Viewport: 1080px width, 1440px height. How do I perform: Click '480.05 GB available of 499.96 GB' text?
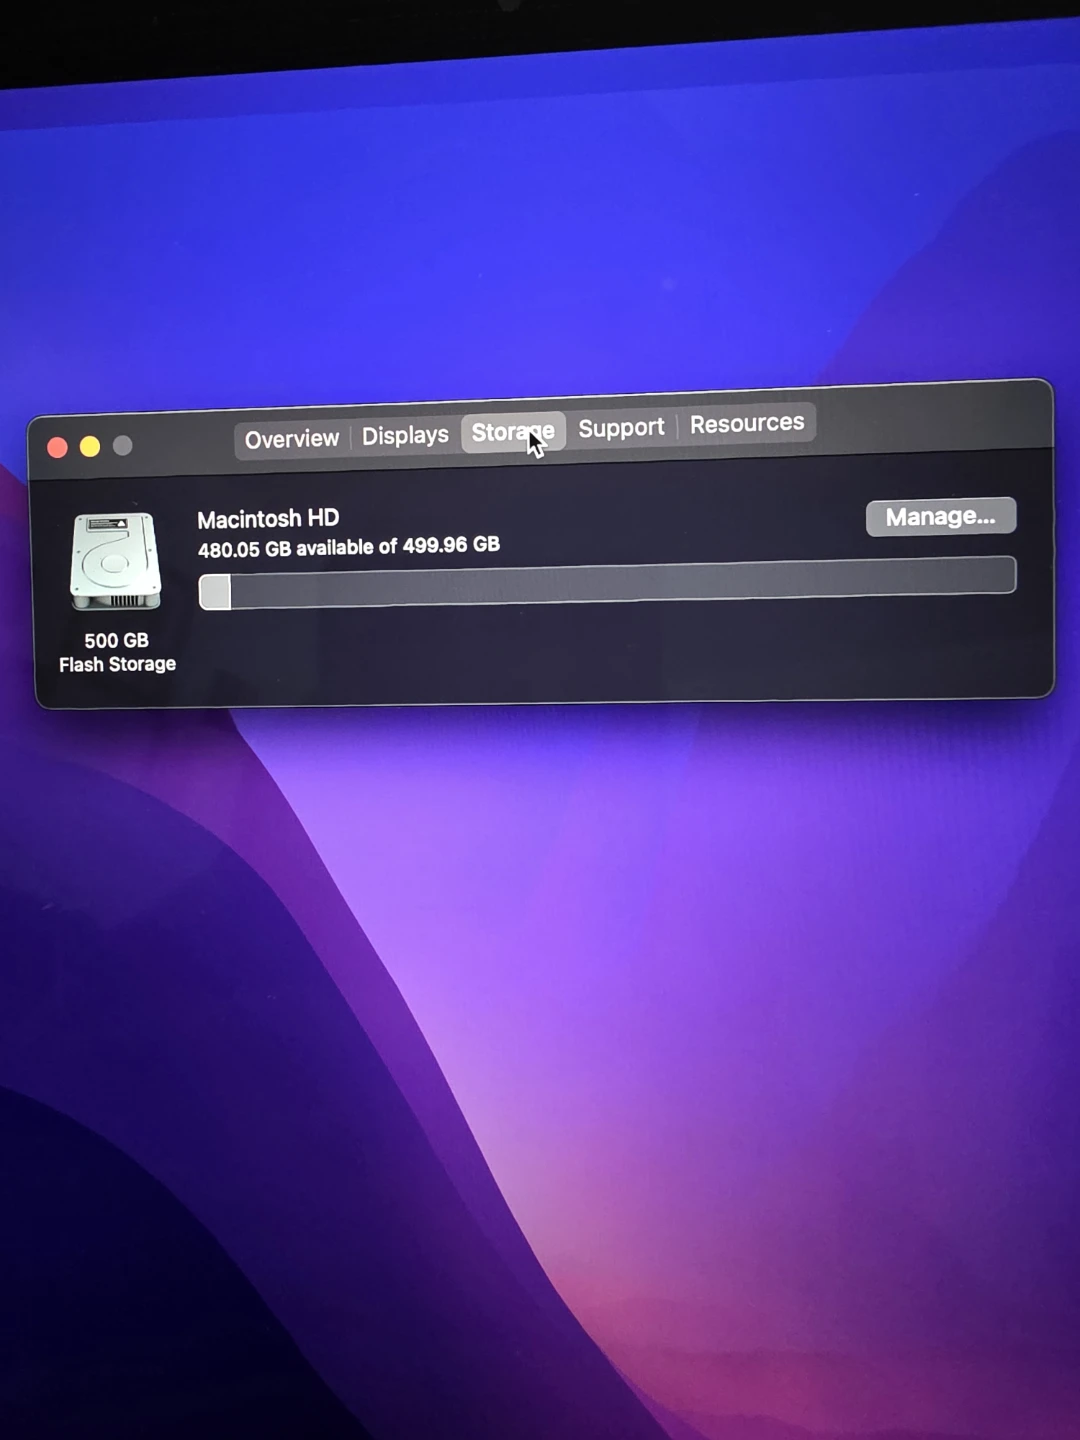point(349,547)
